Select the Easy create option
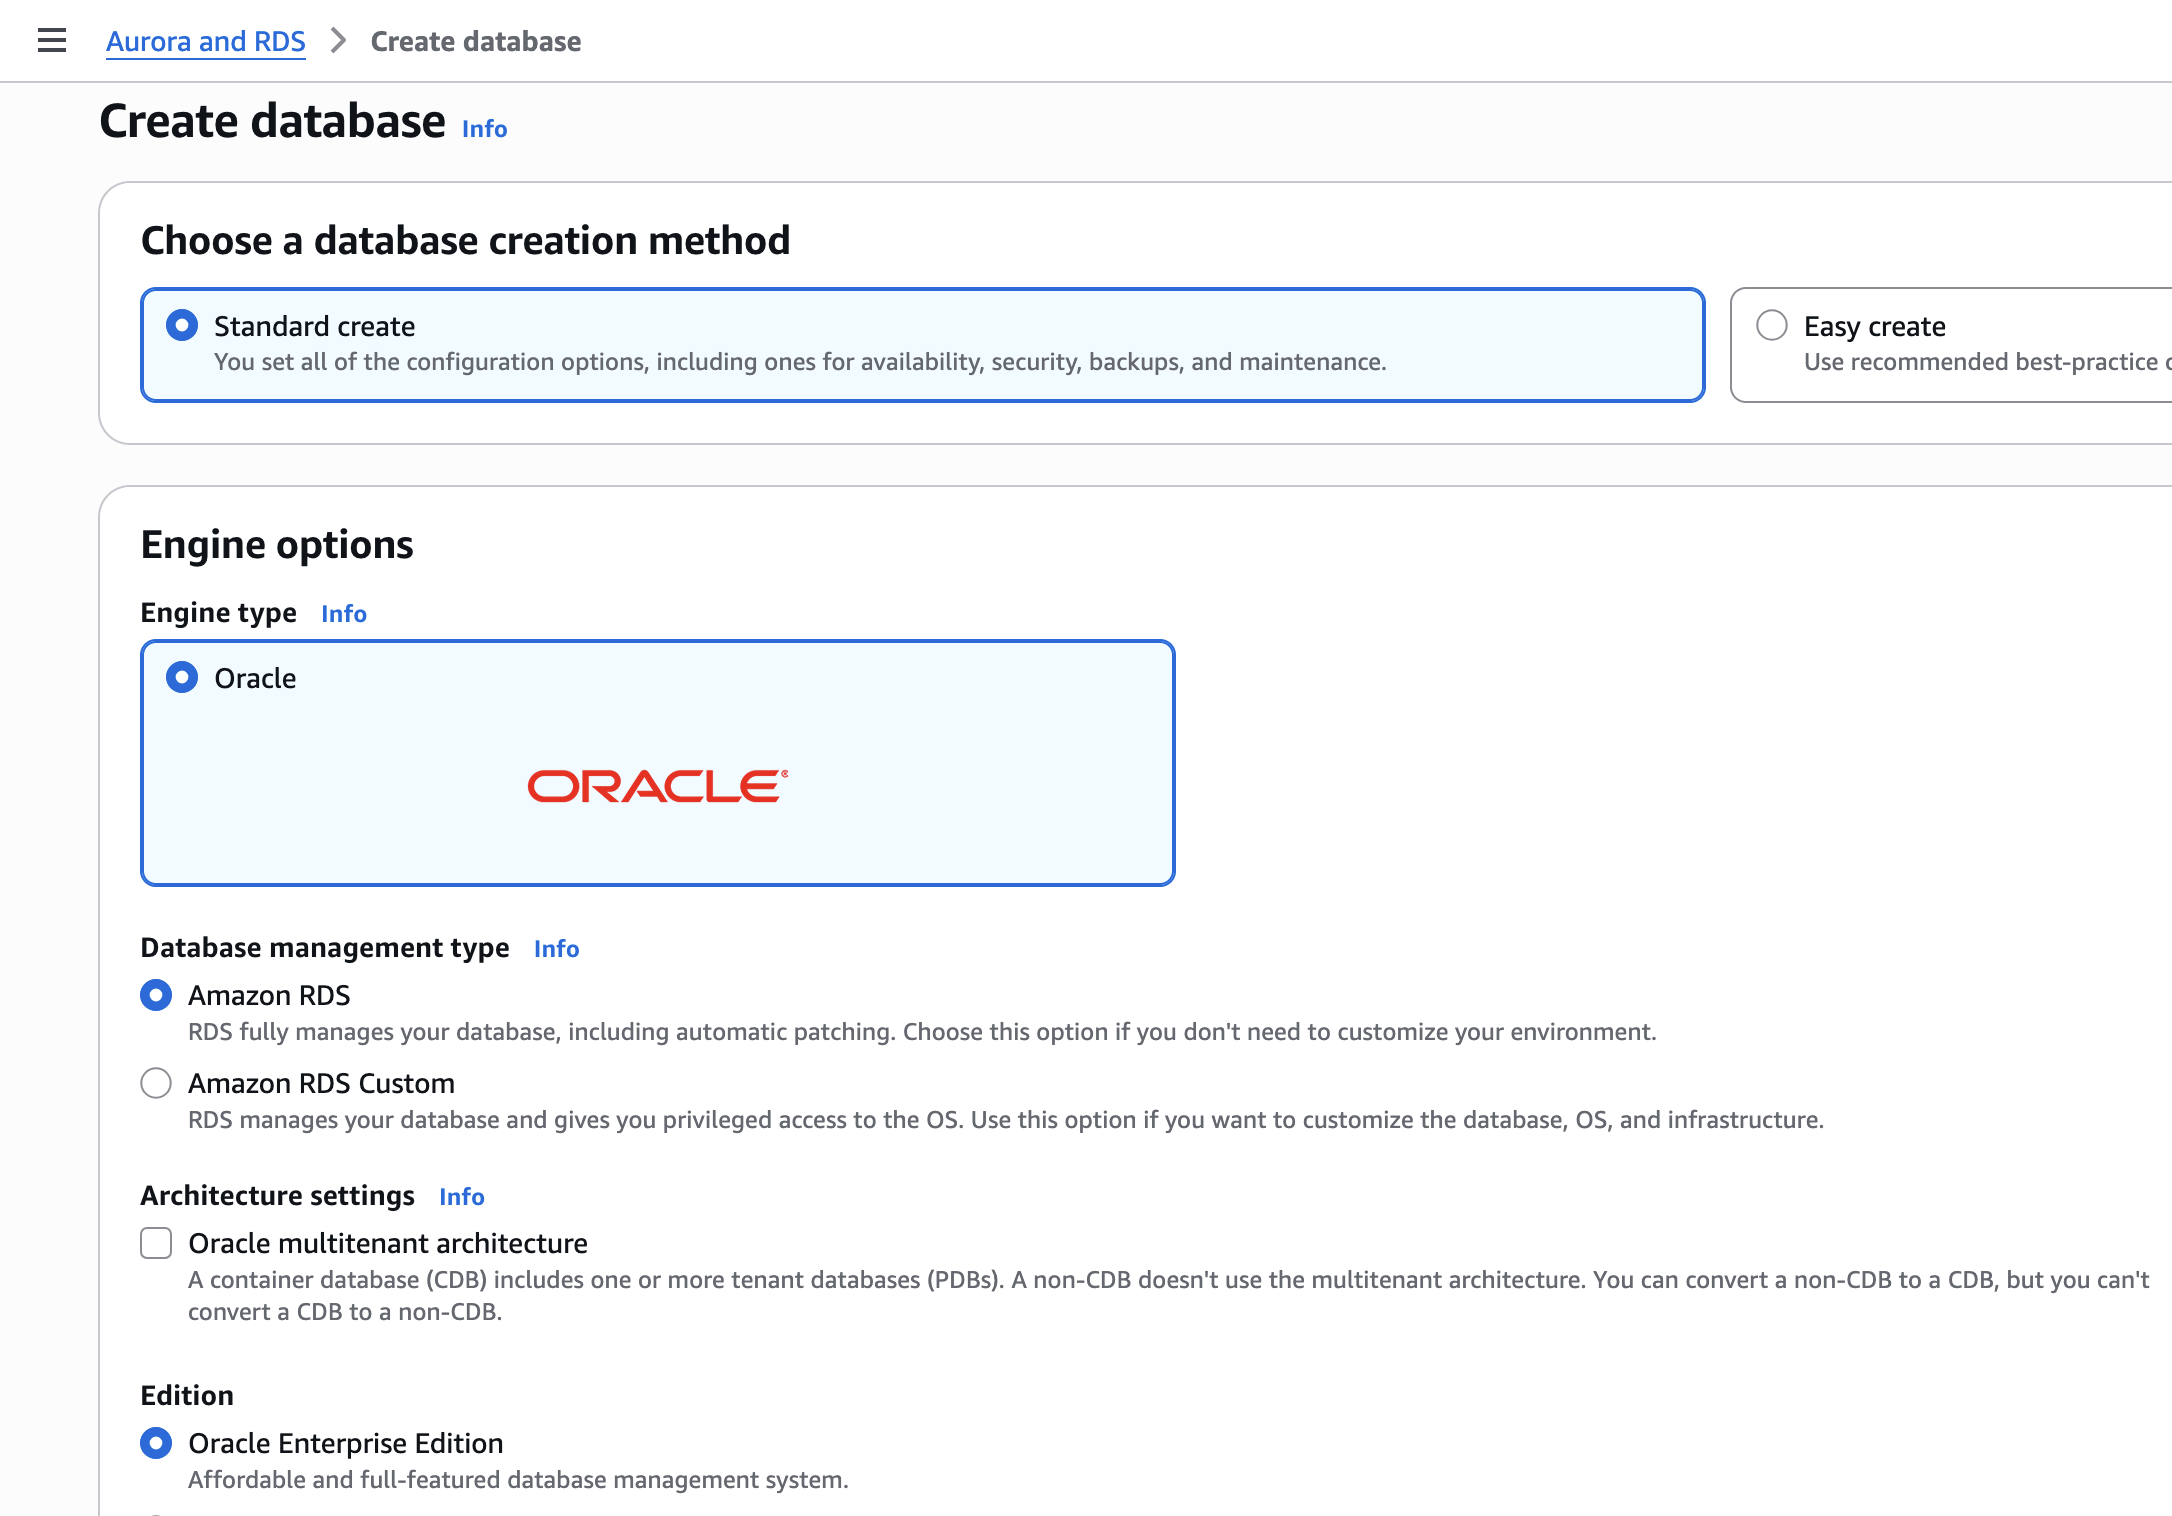This screenshot has width=2172, height=1516. 1772,326
